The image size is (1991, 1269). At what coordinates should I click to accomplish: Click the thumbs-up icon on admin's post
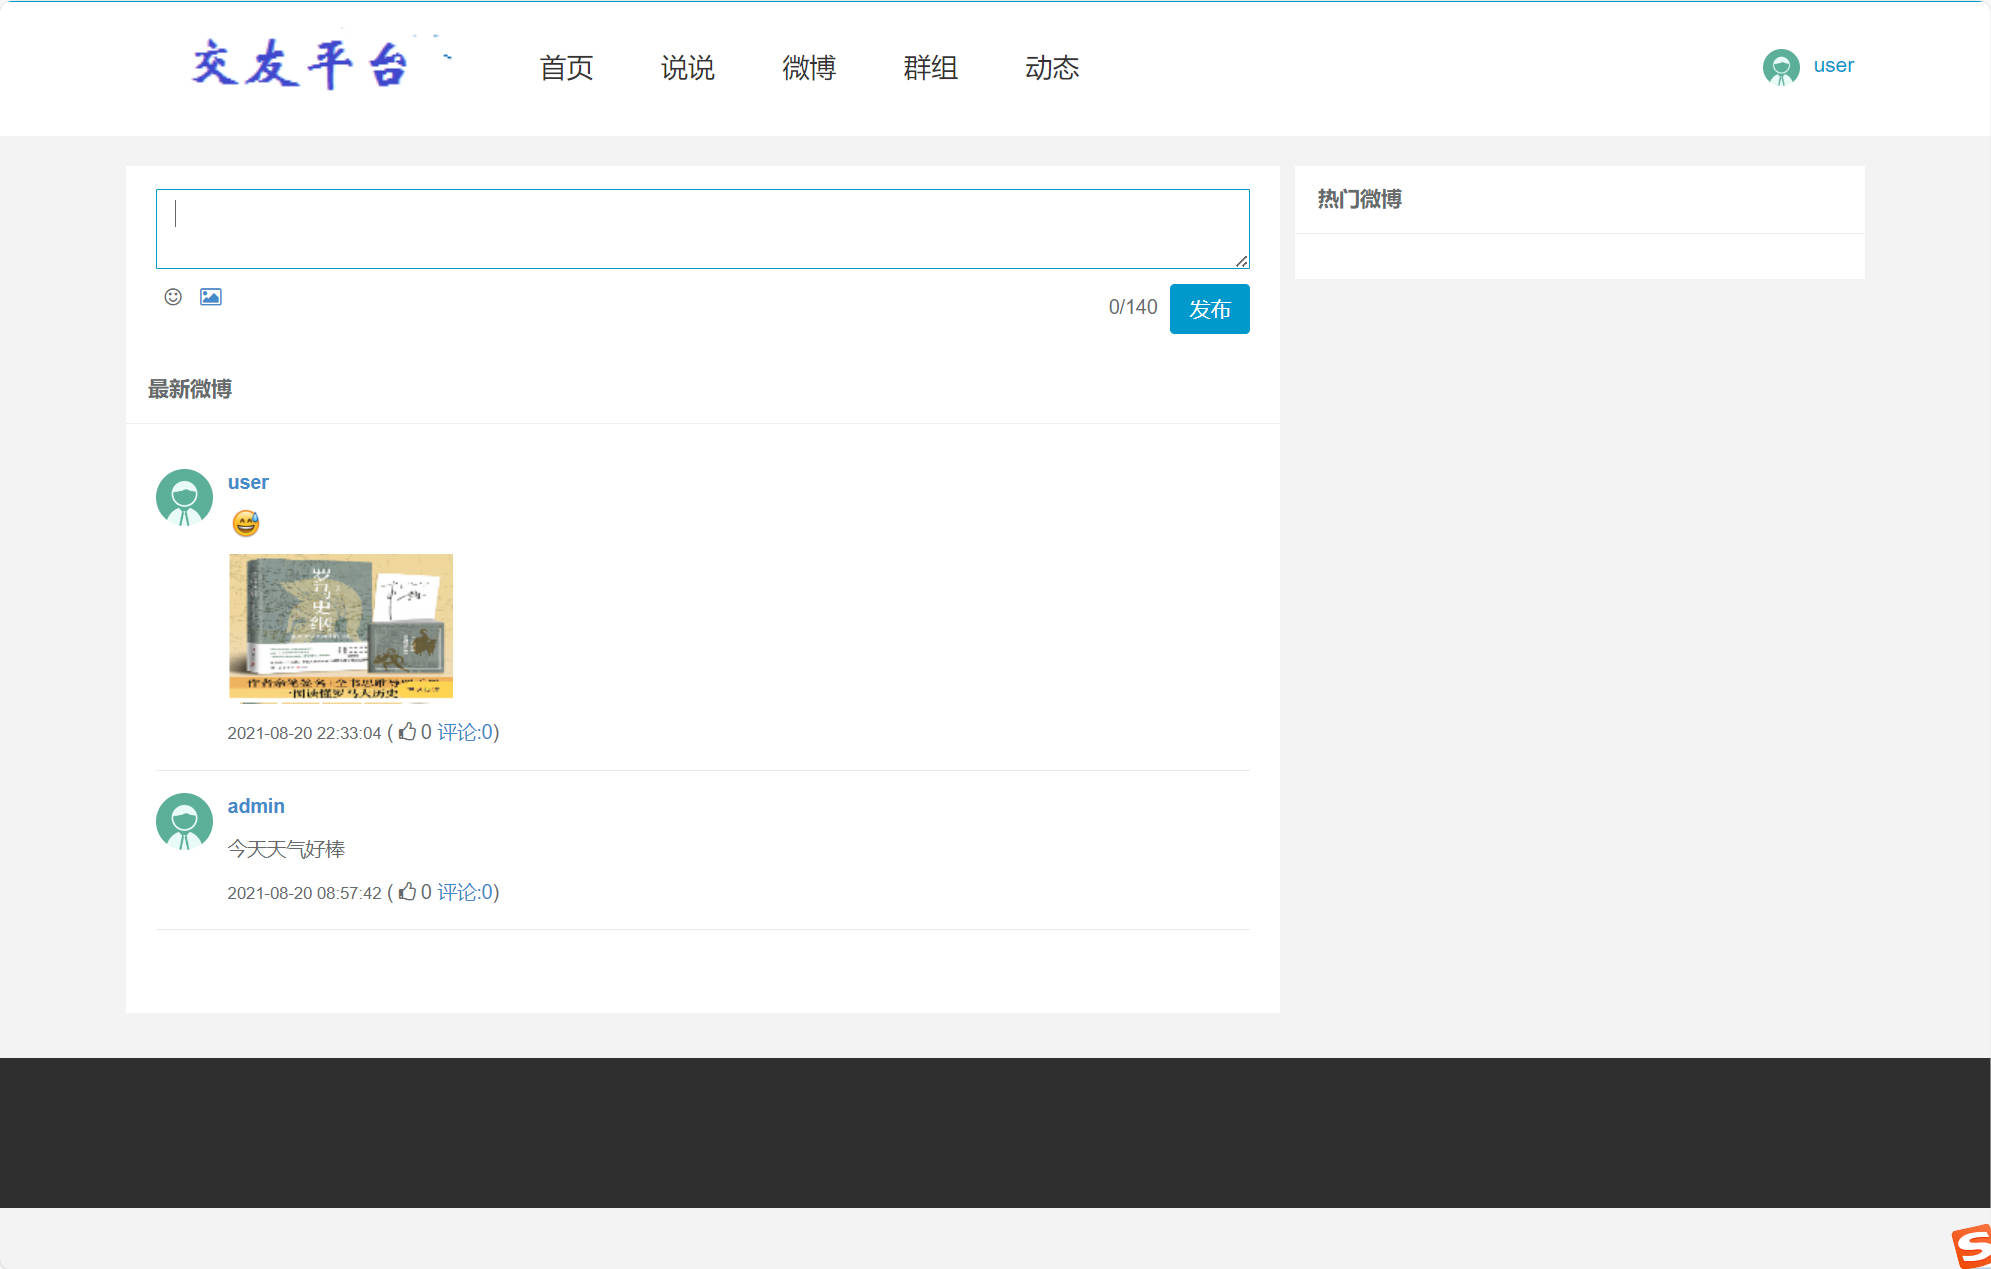(x=407, y=891)
